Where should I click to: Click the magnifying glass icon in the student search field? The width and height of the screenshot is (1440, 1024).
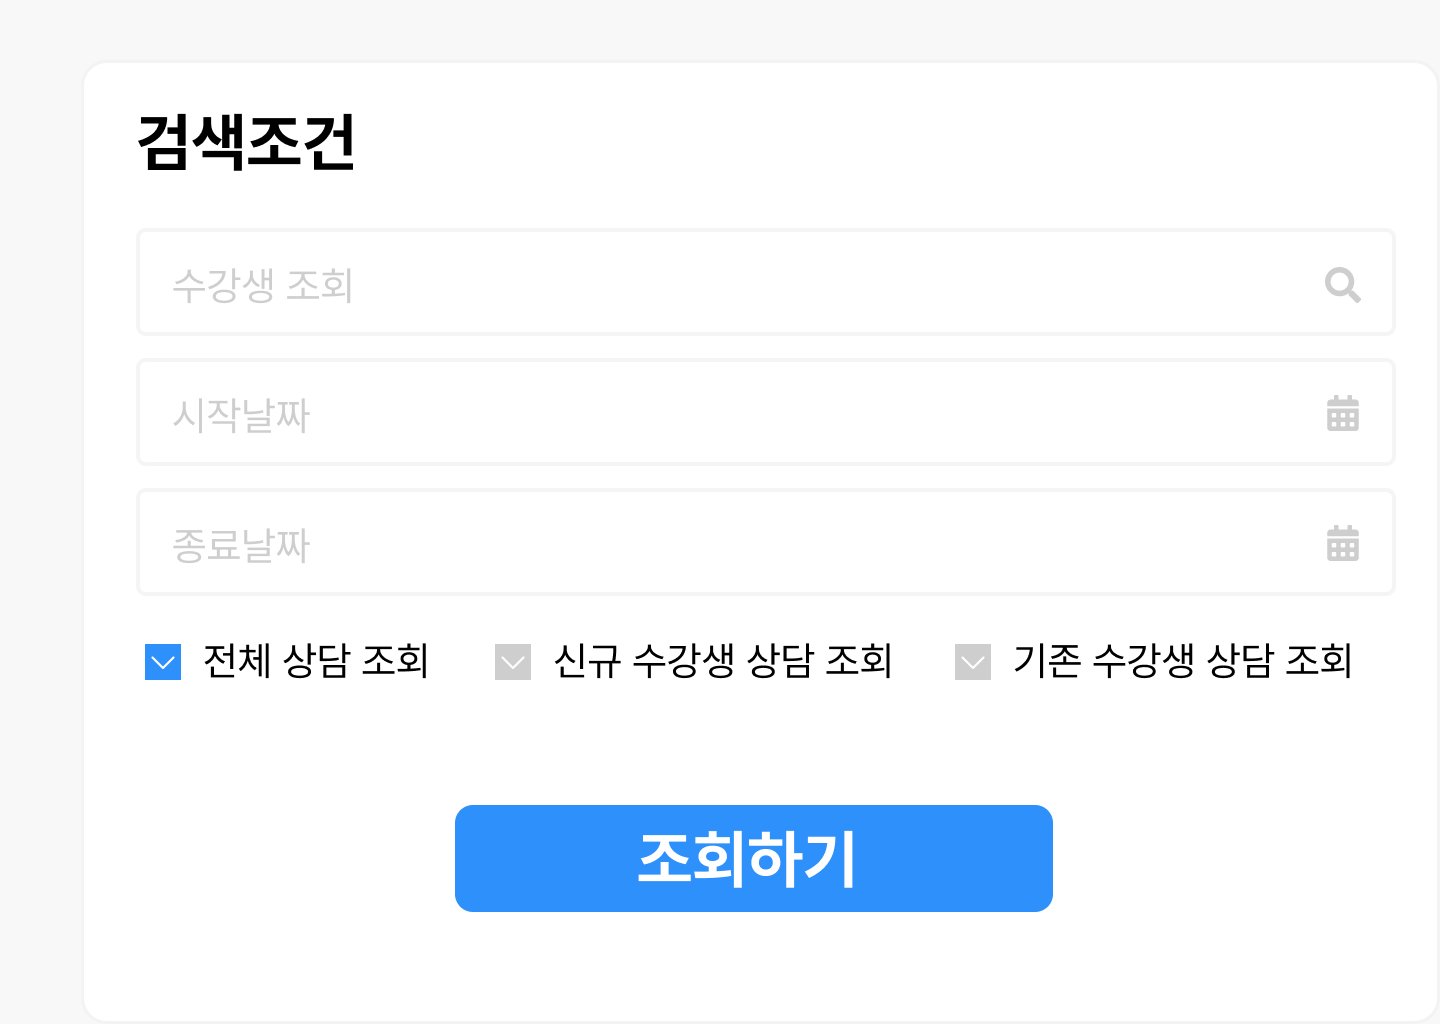coord(1342,286)
